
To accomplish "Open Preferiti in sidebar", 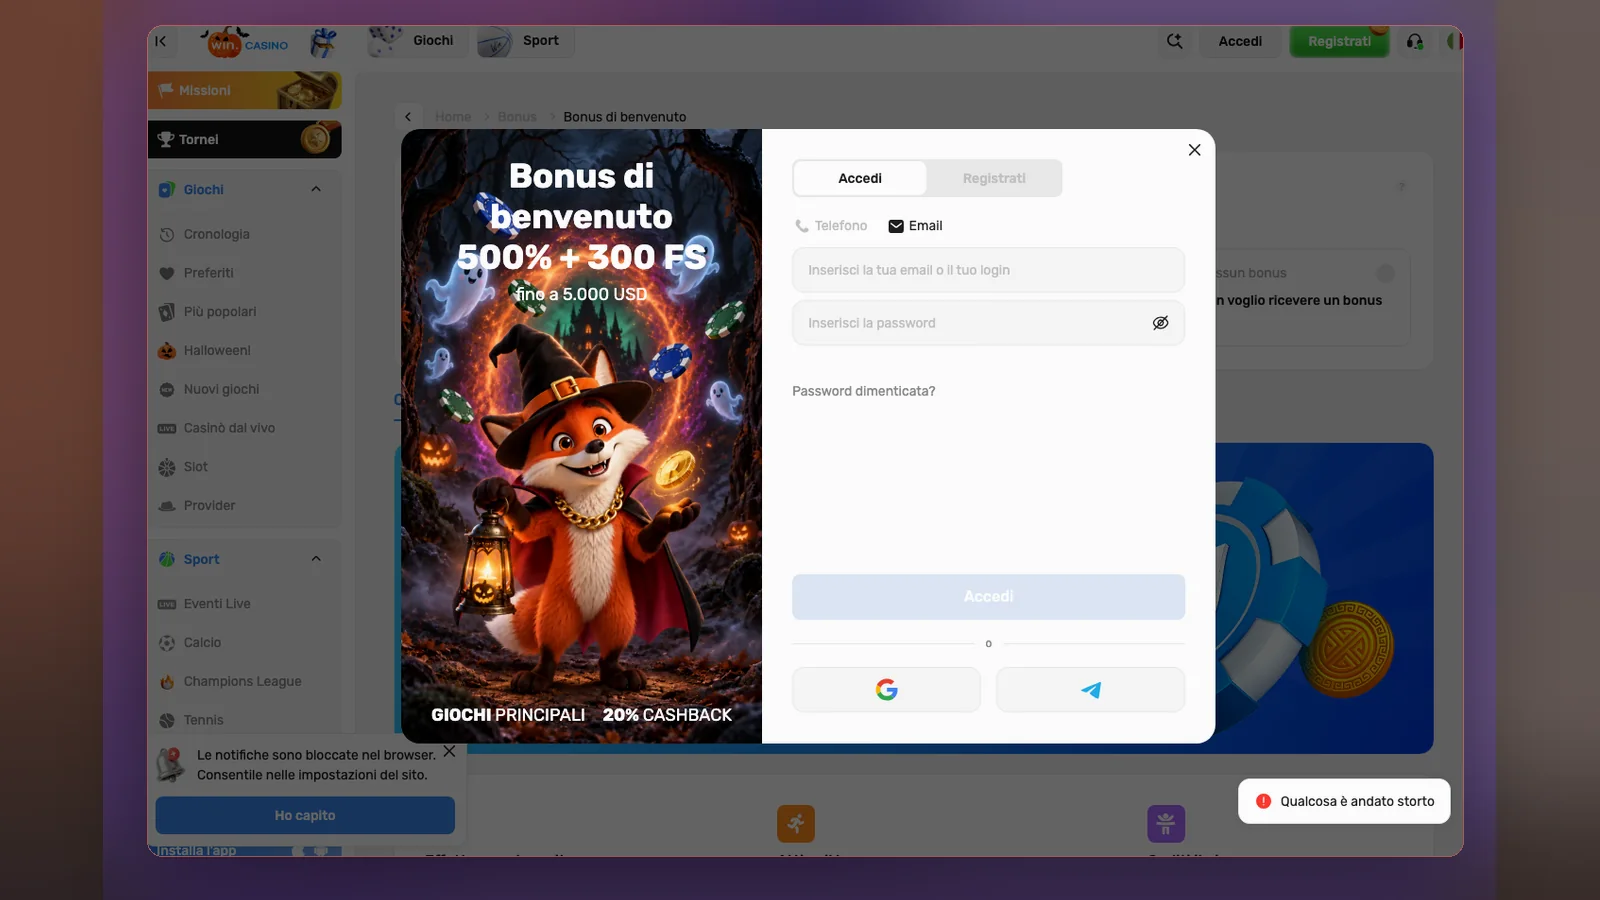I will click(209, 273).
